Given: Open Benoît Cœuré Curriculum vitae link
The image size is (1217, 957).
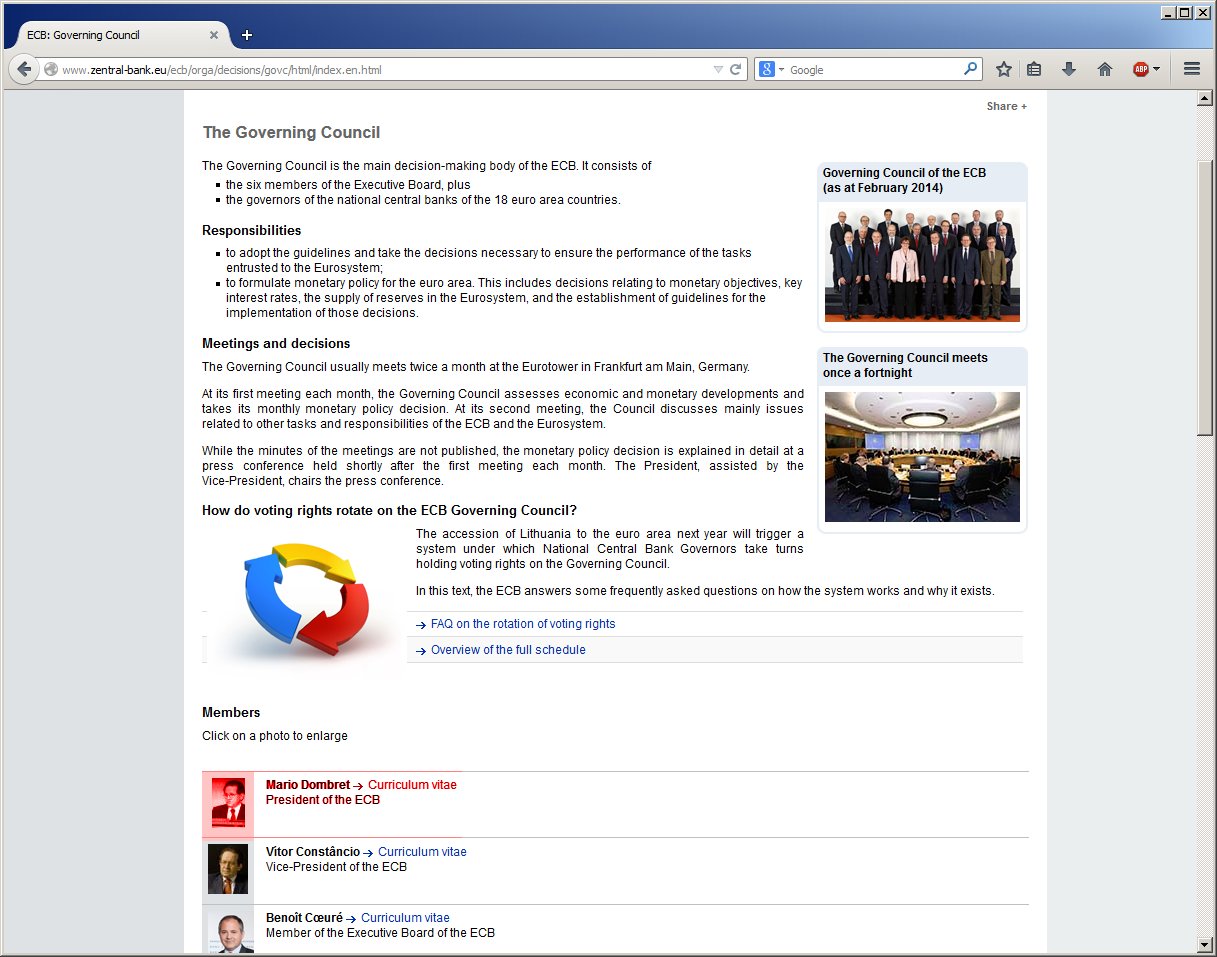Looking at the screenshot, I should coord(405,918).
